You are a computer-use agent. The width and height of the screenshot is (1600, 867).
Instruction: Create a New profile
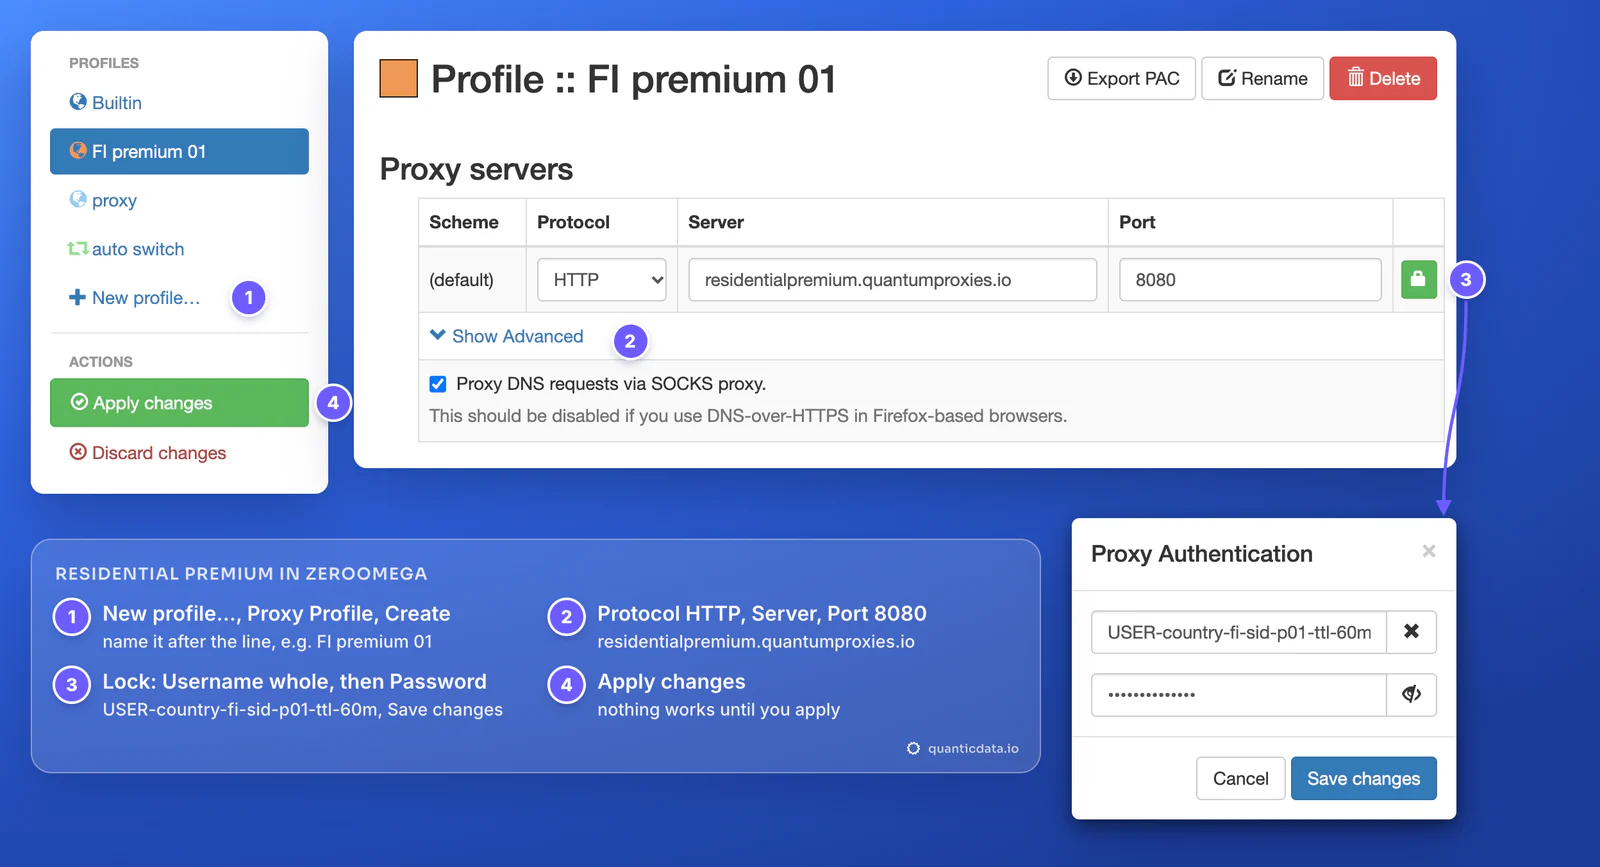(134, 298)
